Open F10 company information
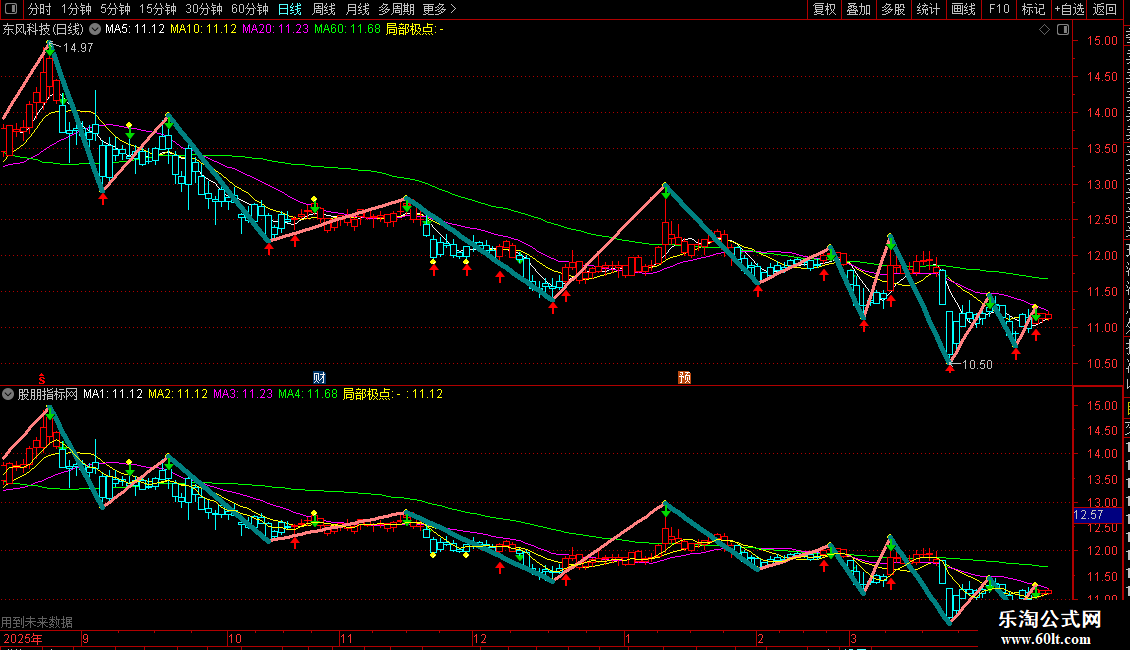This screenshot has width=1130, height=650. pos(998,9)
